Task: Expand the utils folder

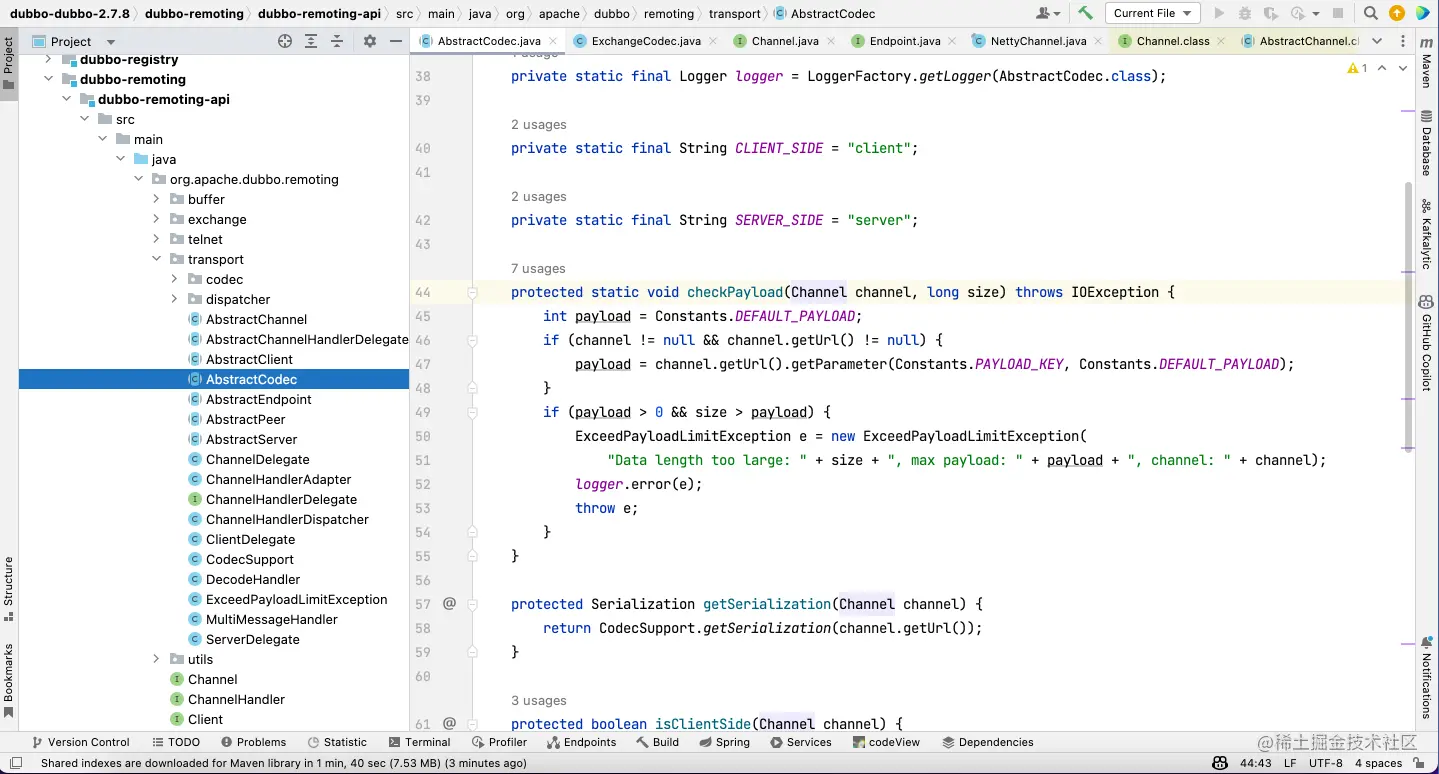Action: (156, 659)
